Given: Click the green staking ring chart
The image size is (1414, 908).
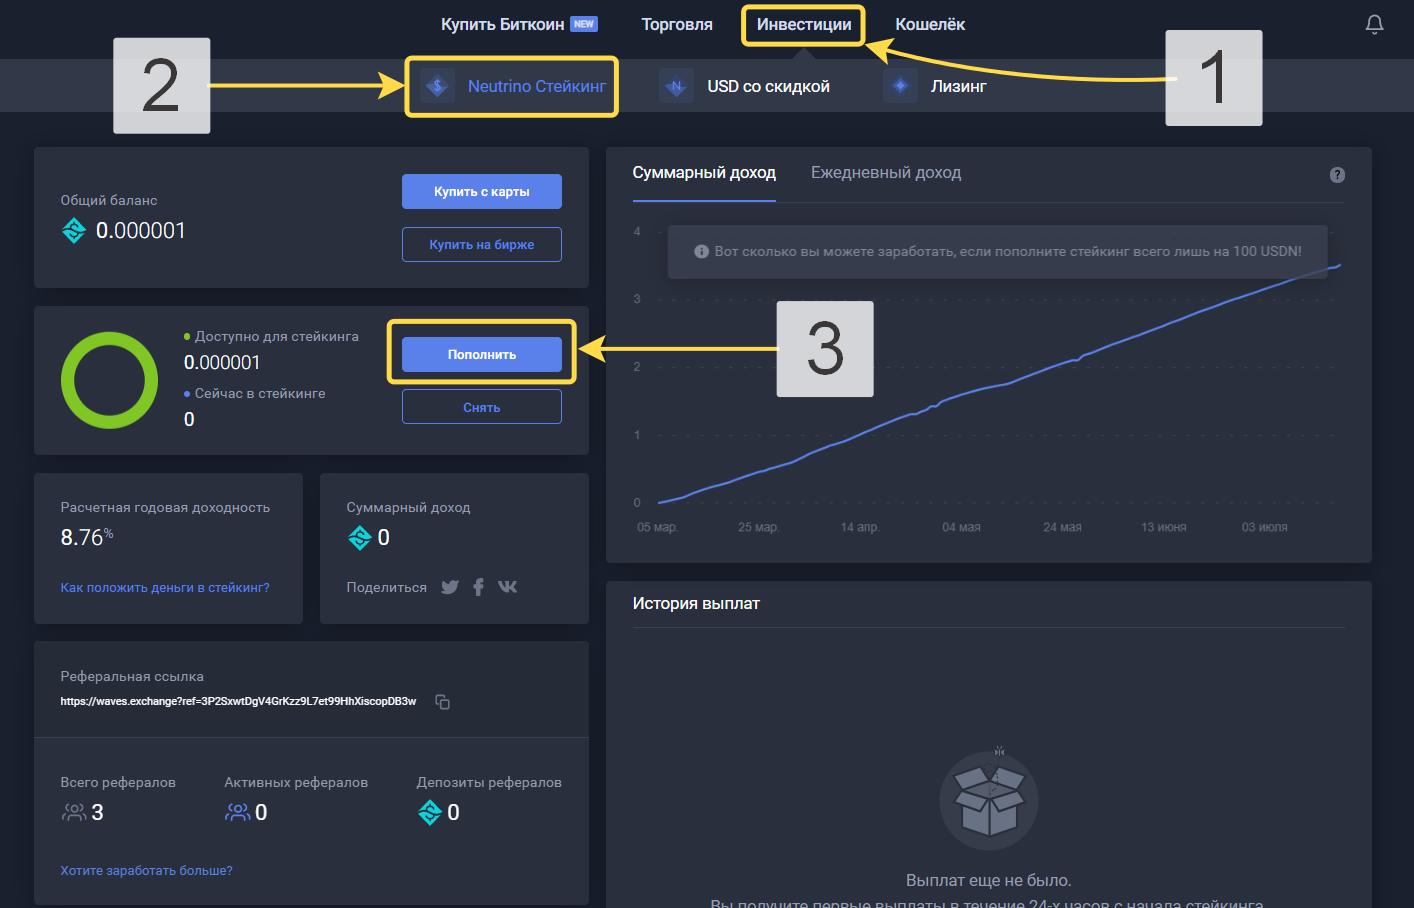Looking at the screenshot, I should (109, 380).
